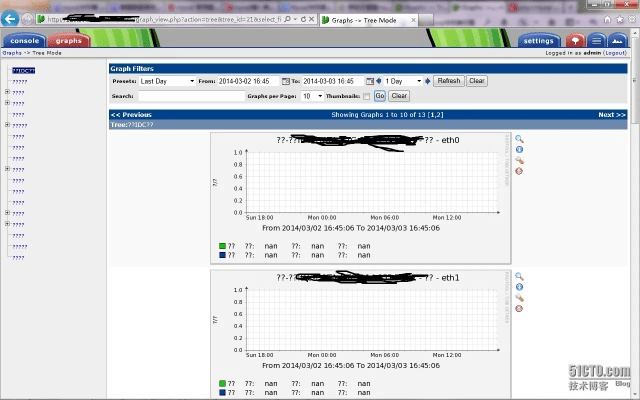
Task: Shift time span forward with right arrow
Action: click(x=428, y=81)
